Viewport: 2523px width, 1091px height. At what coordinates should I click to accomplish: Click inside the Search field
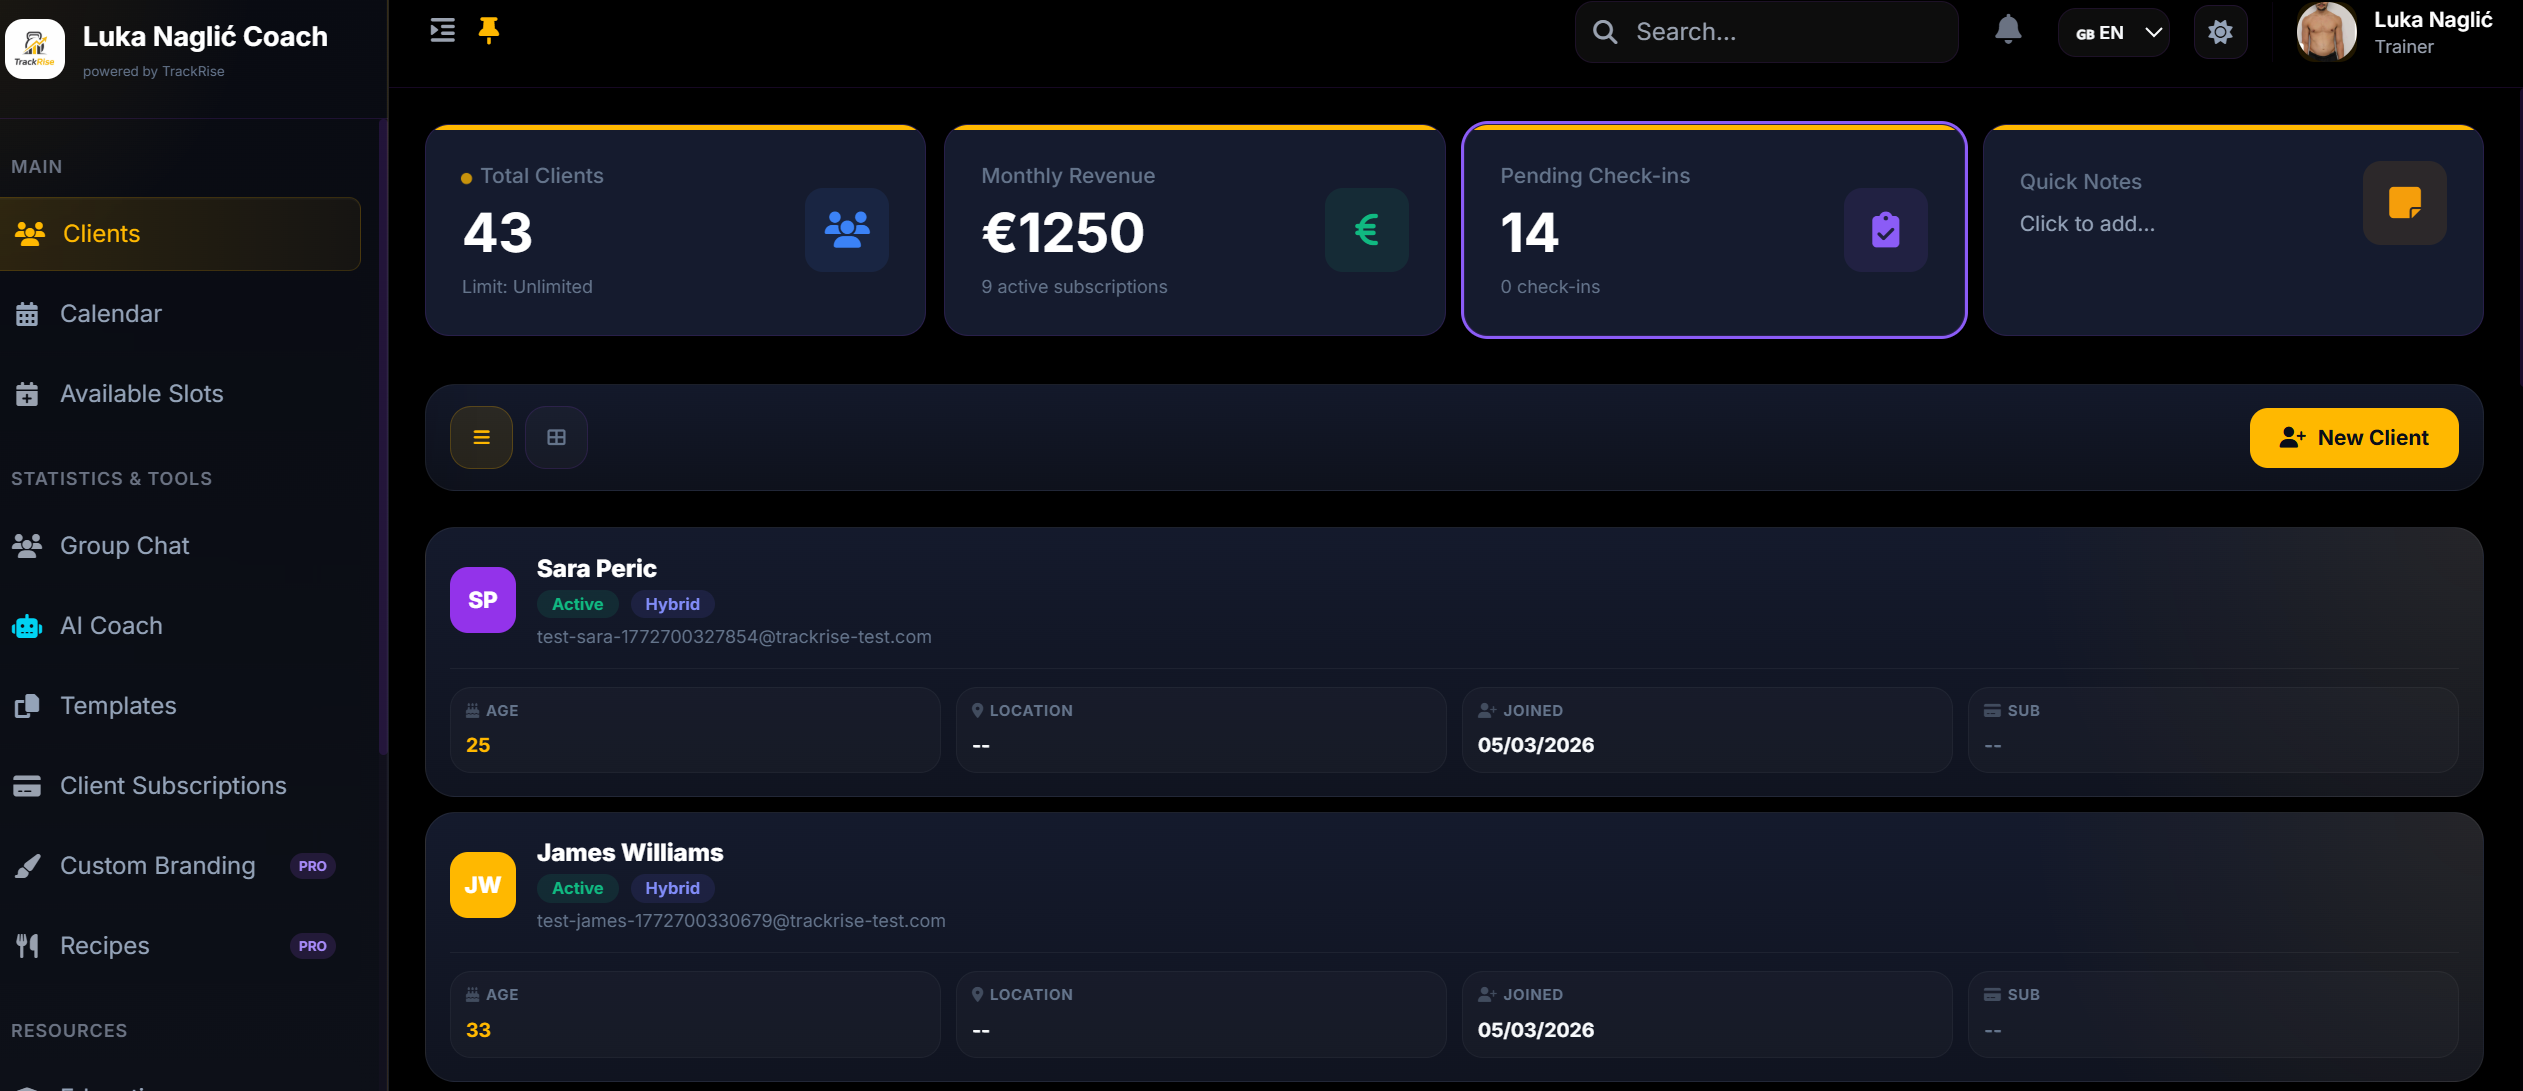(1765, 31)
